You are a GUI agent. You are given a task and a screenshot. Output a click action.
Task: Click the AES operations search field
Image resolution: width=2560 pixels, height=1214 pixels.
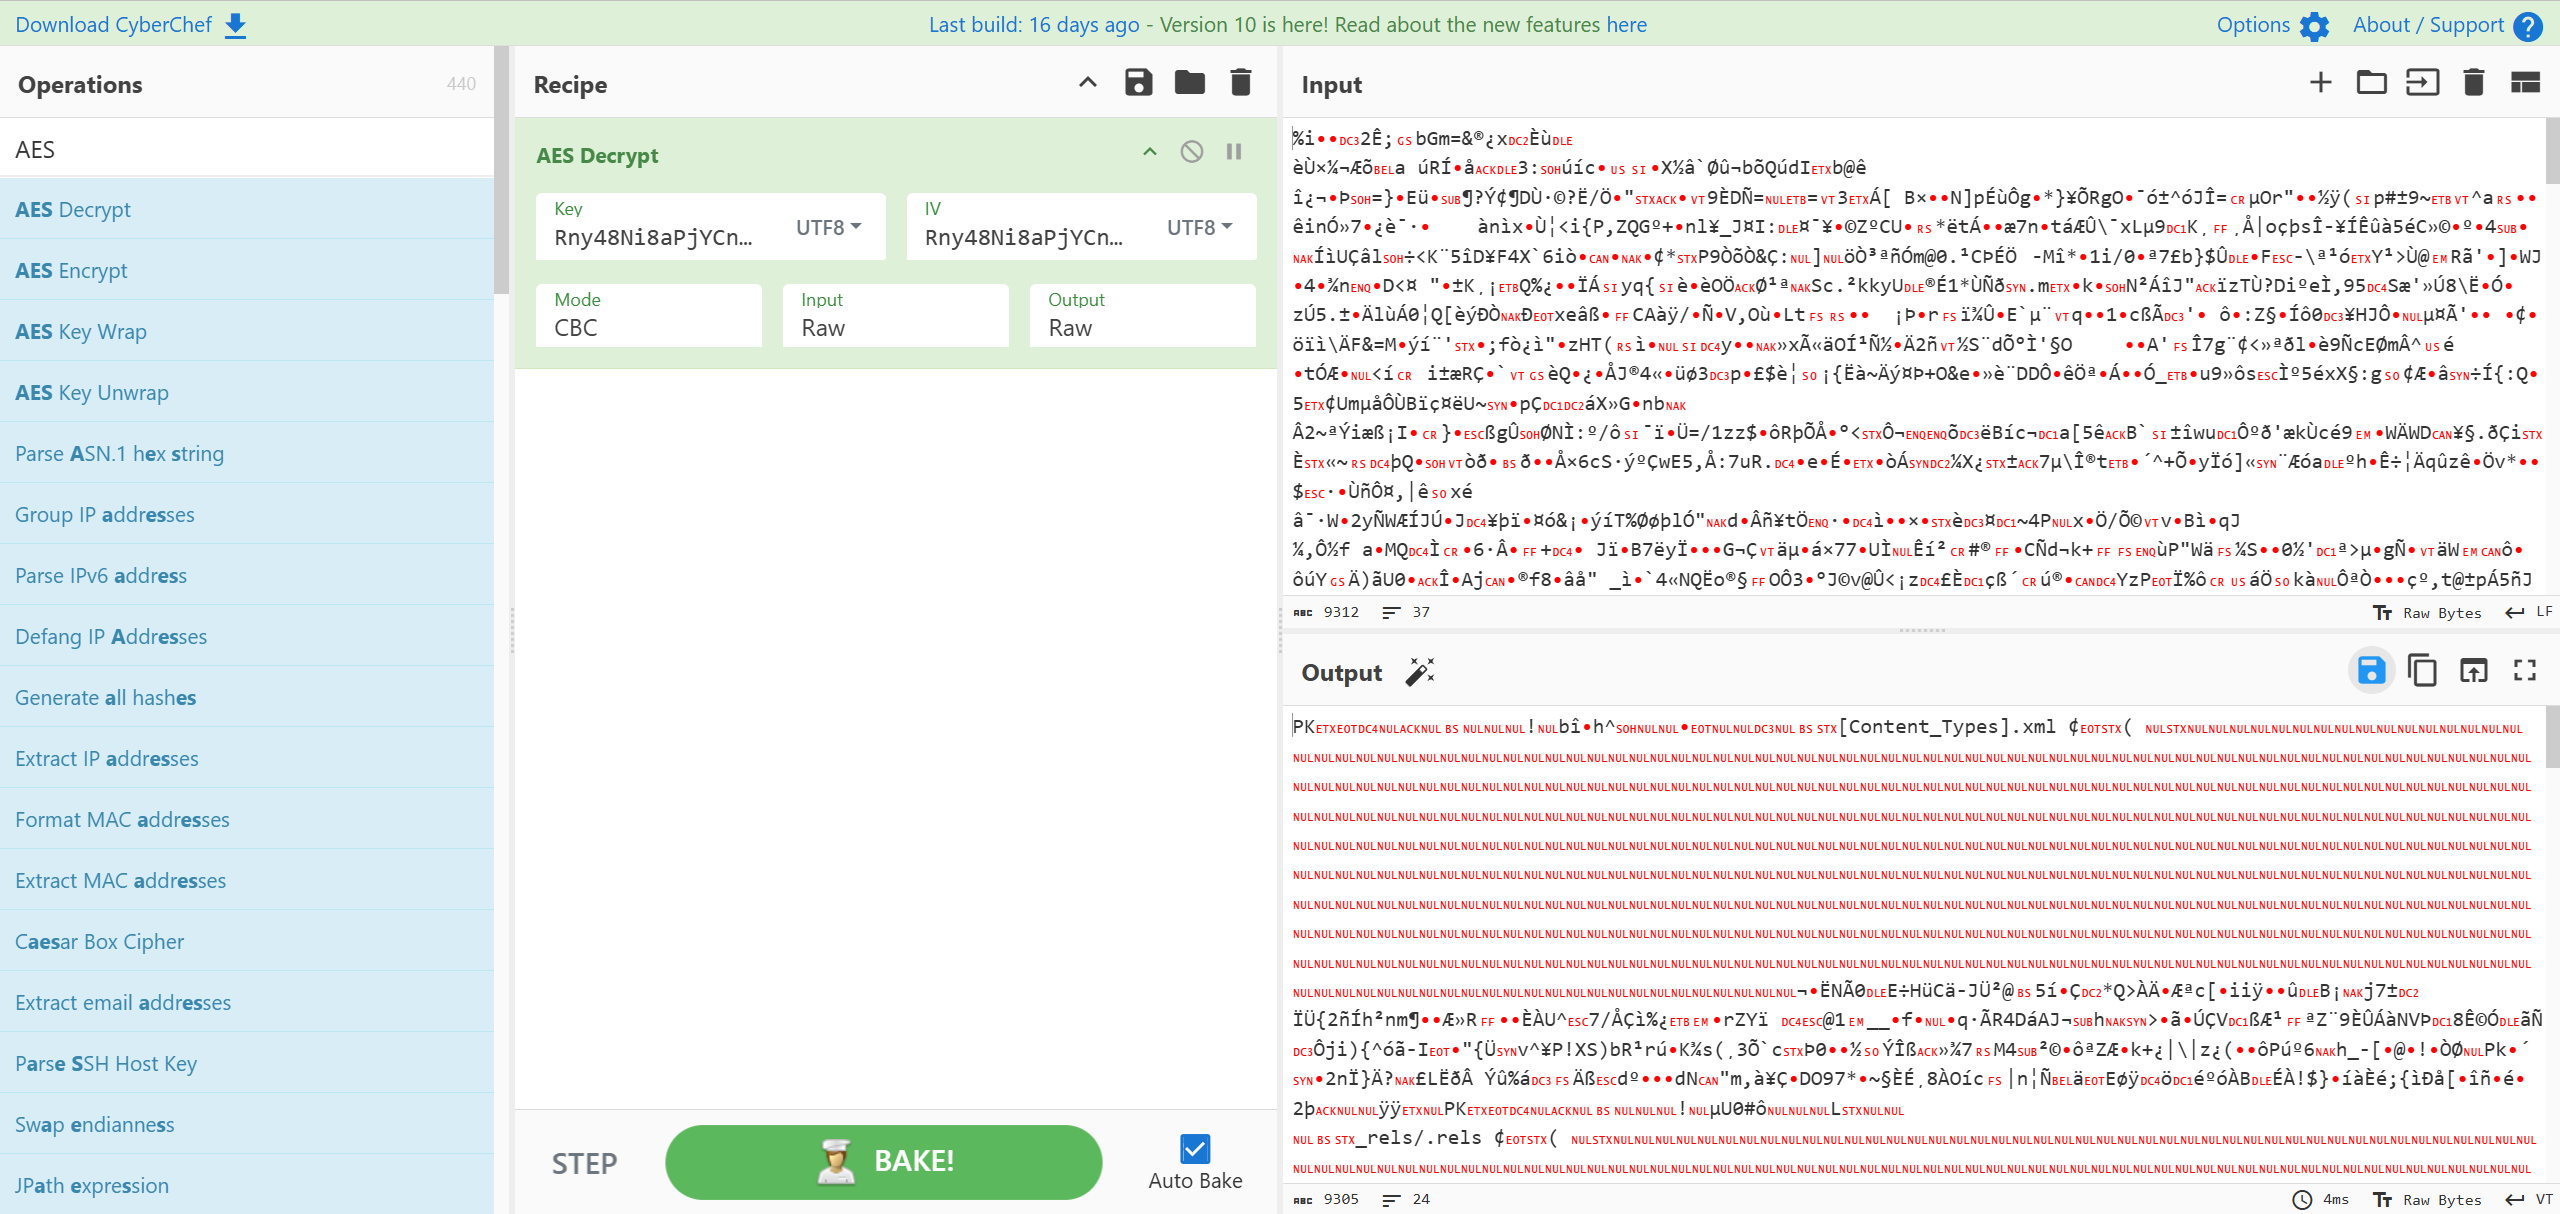click(246, 149)
